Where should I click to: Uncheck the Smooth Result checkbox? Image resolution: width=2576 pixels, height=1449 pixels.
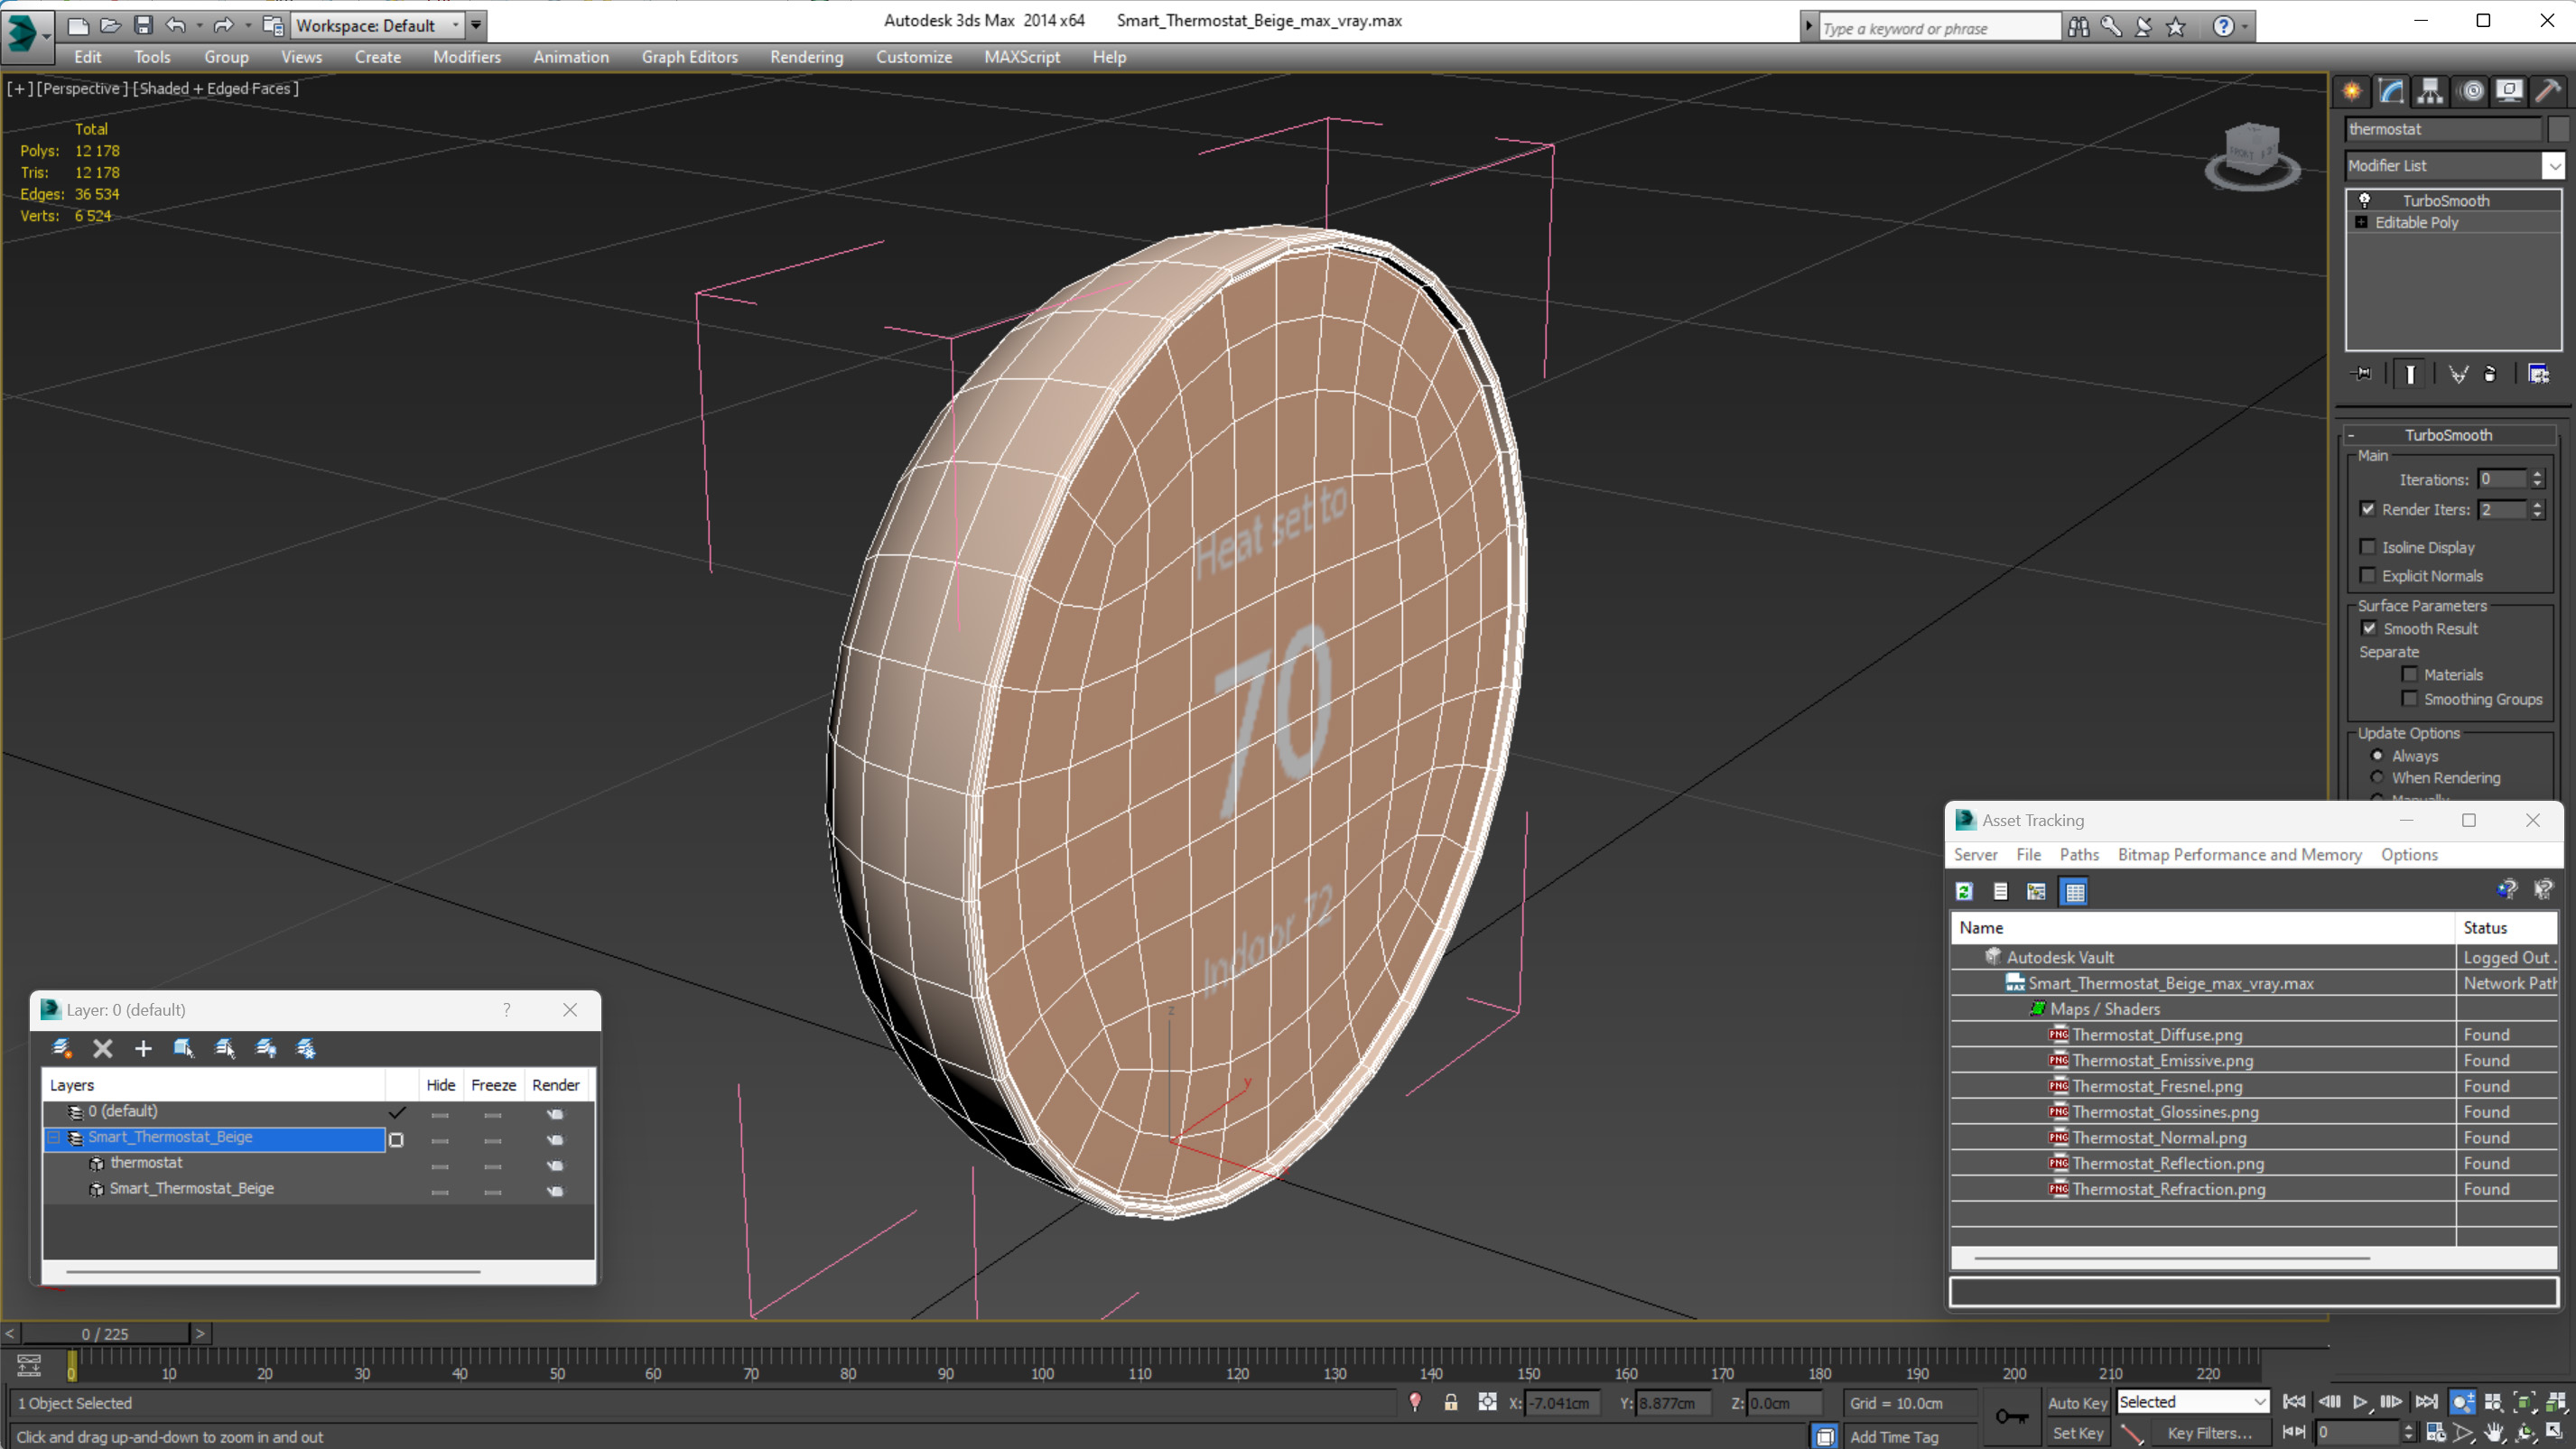coord(2369,628)
